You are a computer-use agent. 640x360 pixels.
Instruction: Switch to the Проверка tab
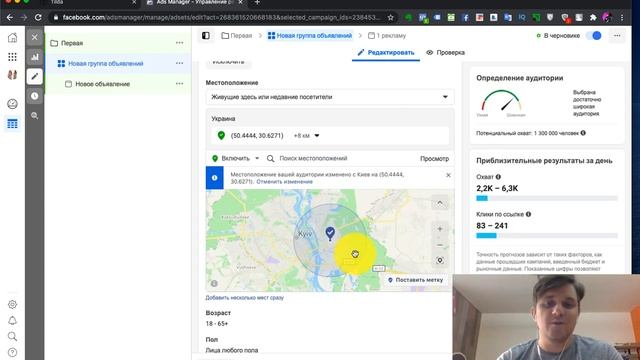pyautogui.click(x=445, y=53)
